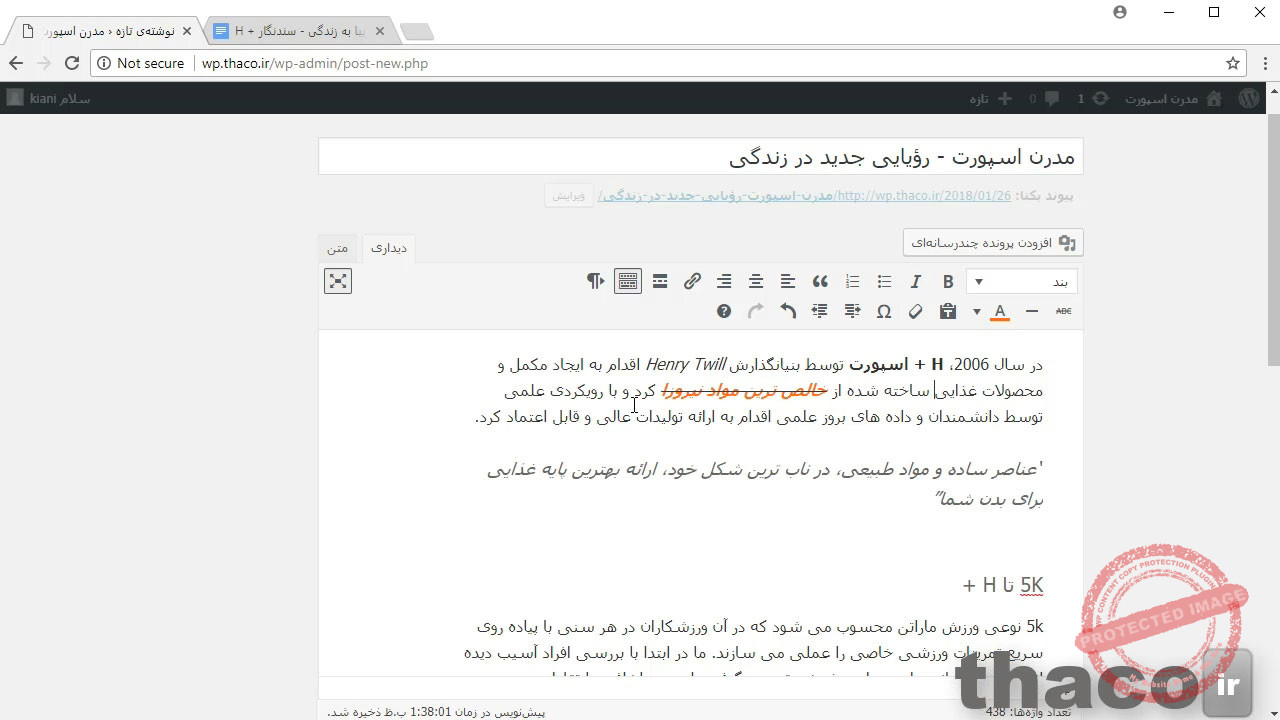Toggle distraction-free writing mode
The height and width of the screenshot is (720, 1280).
(337, 281)
